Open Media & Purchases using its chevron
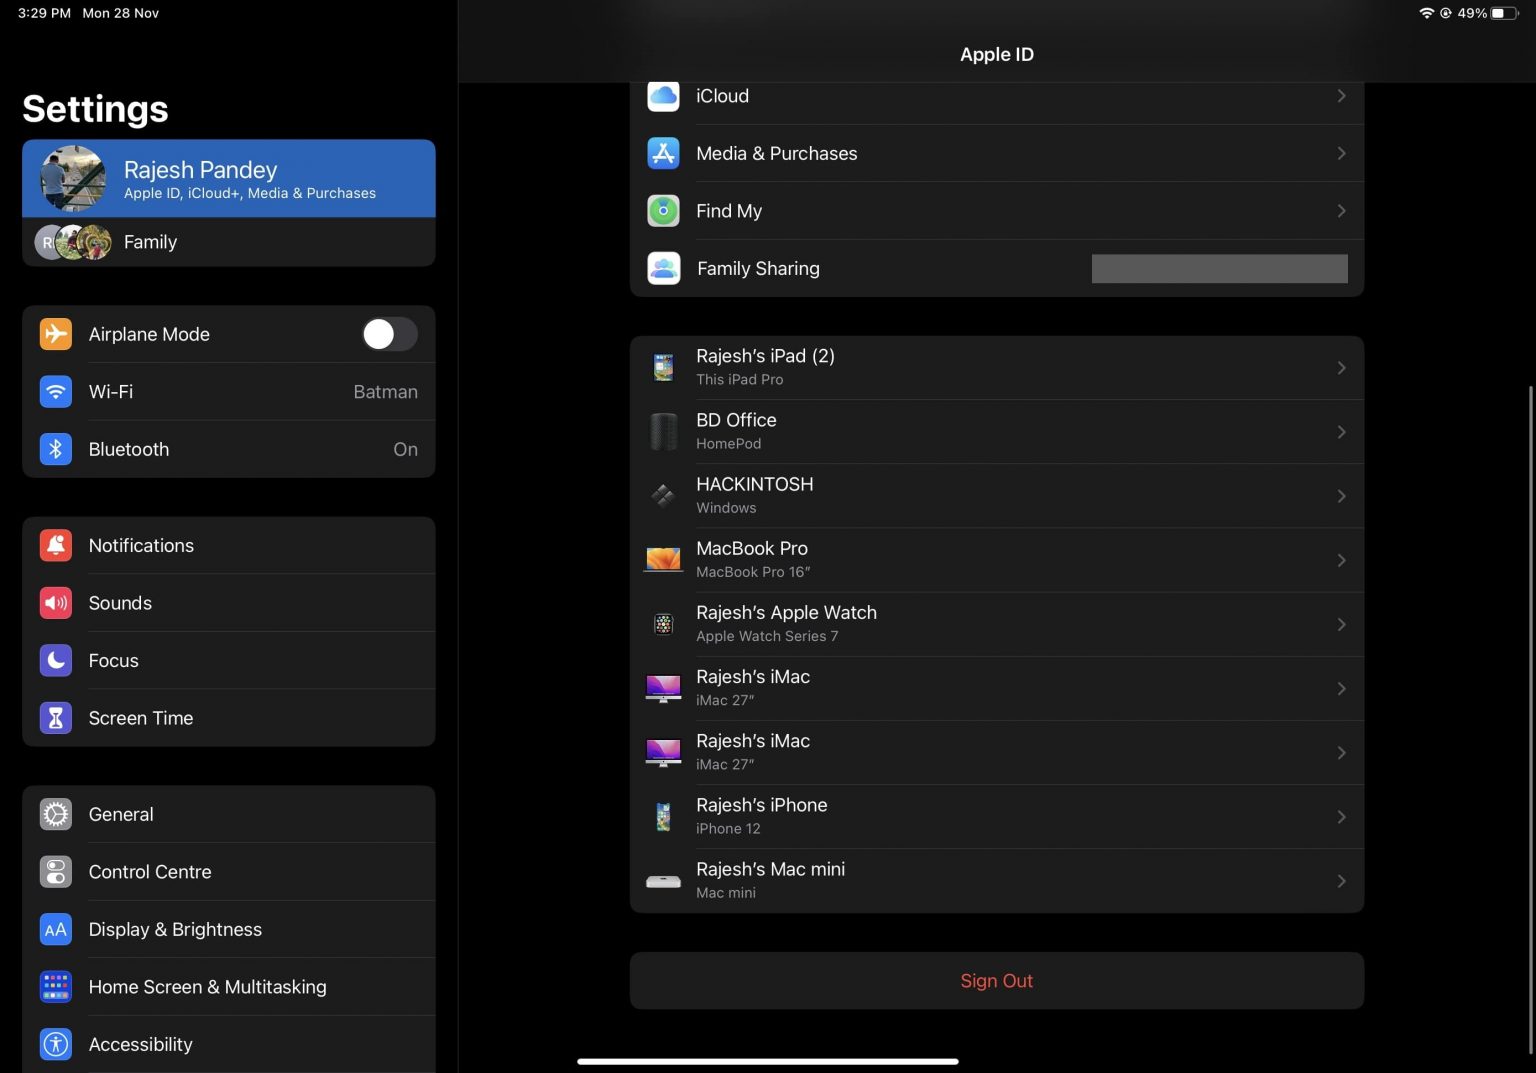The image size is (1536, 1073). [x=1341, y=153]
